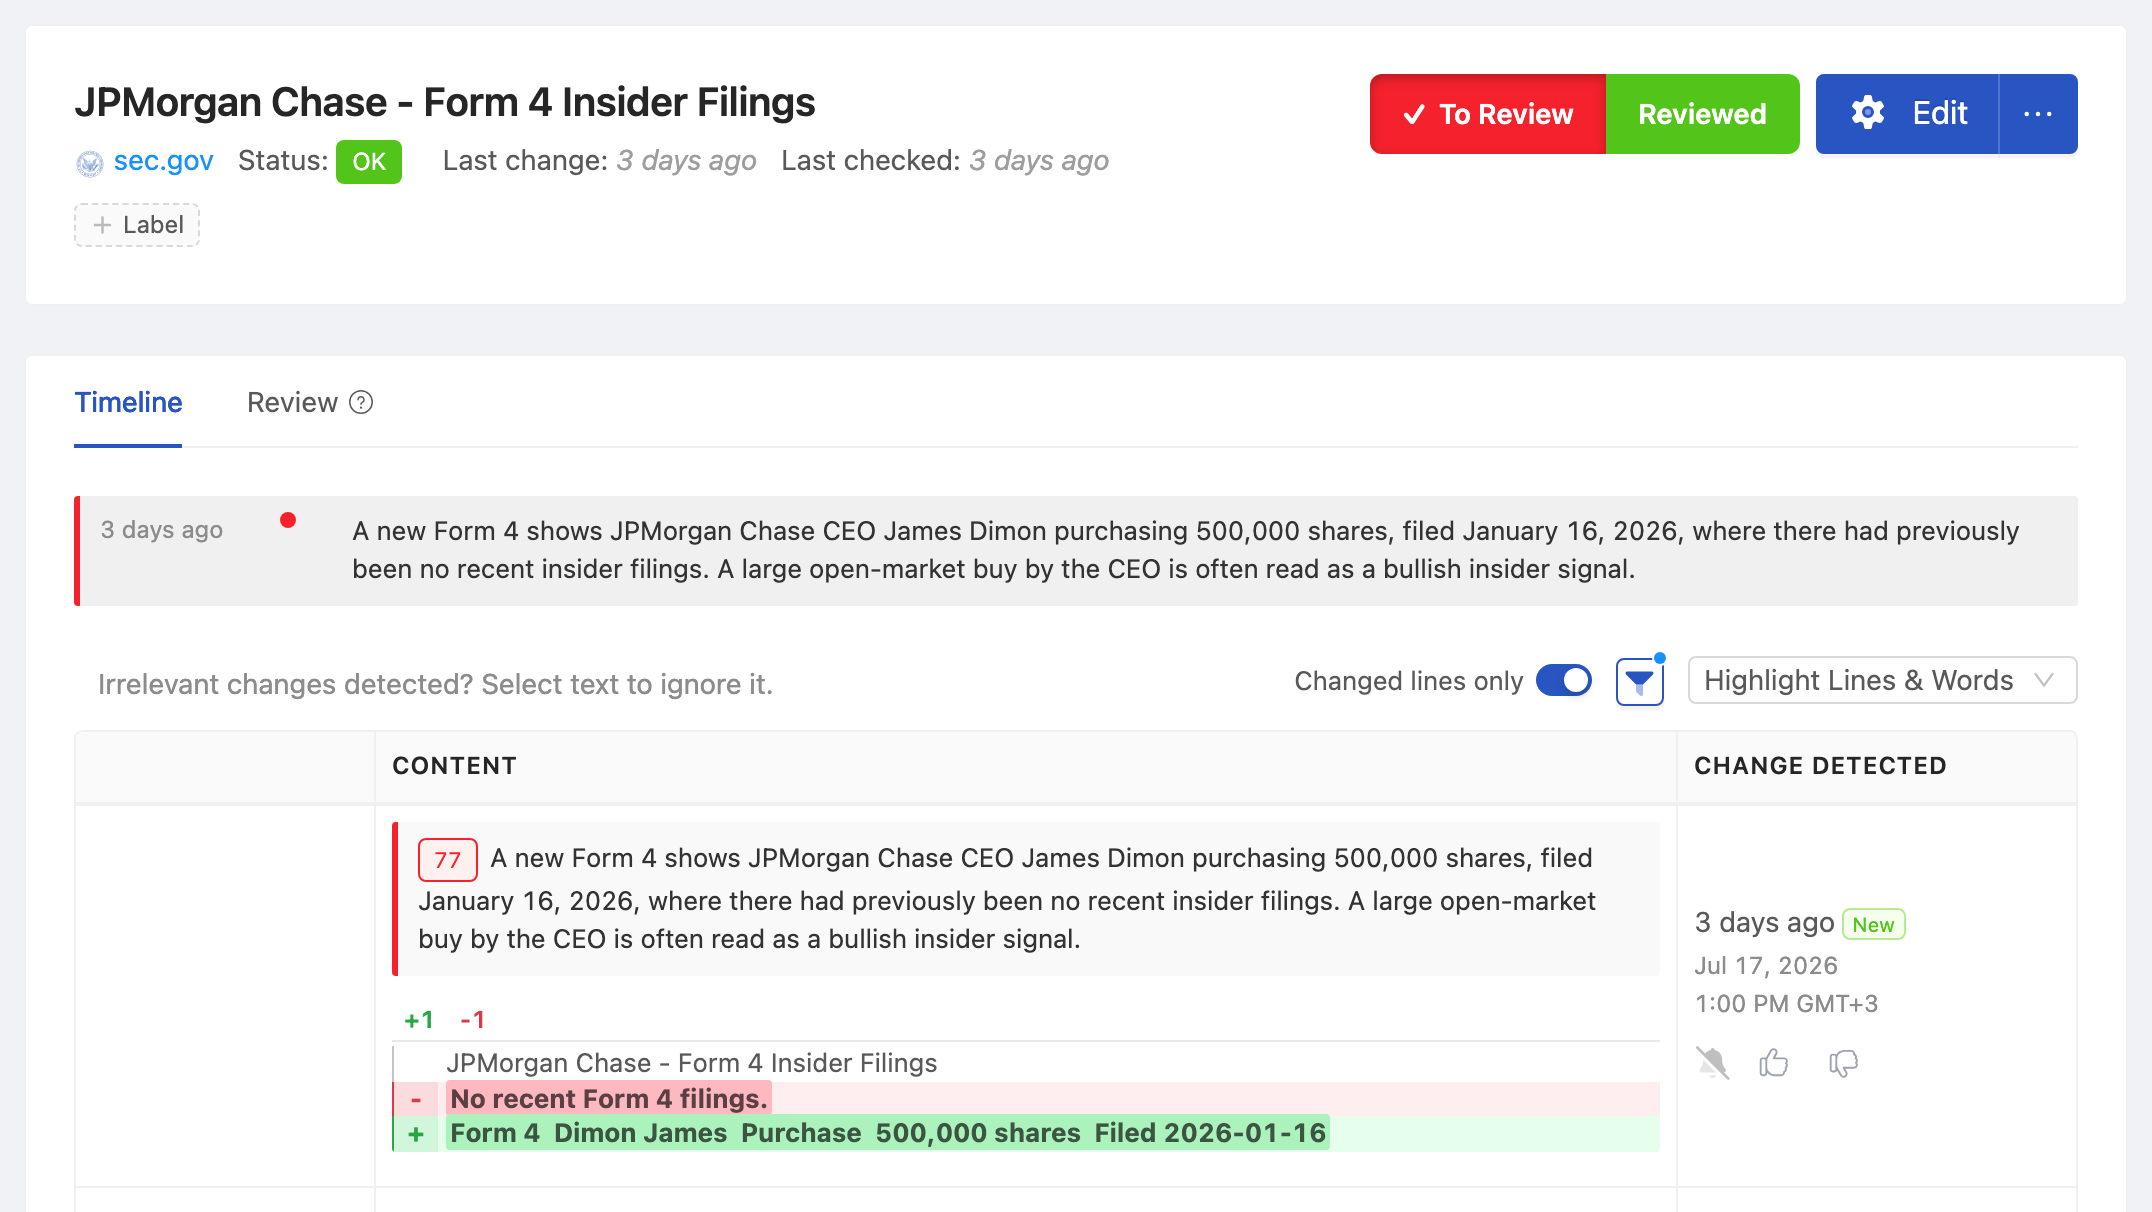Mark monitor as Reviewed
2152x1212 pixels.
tap(1702, 114)
